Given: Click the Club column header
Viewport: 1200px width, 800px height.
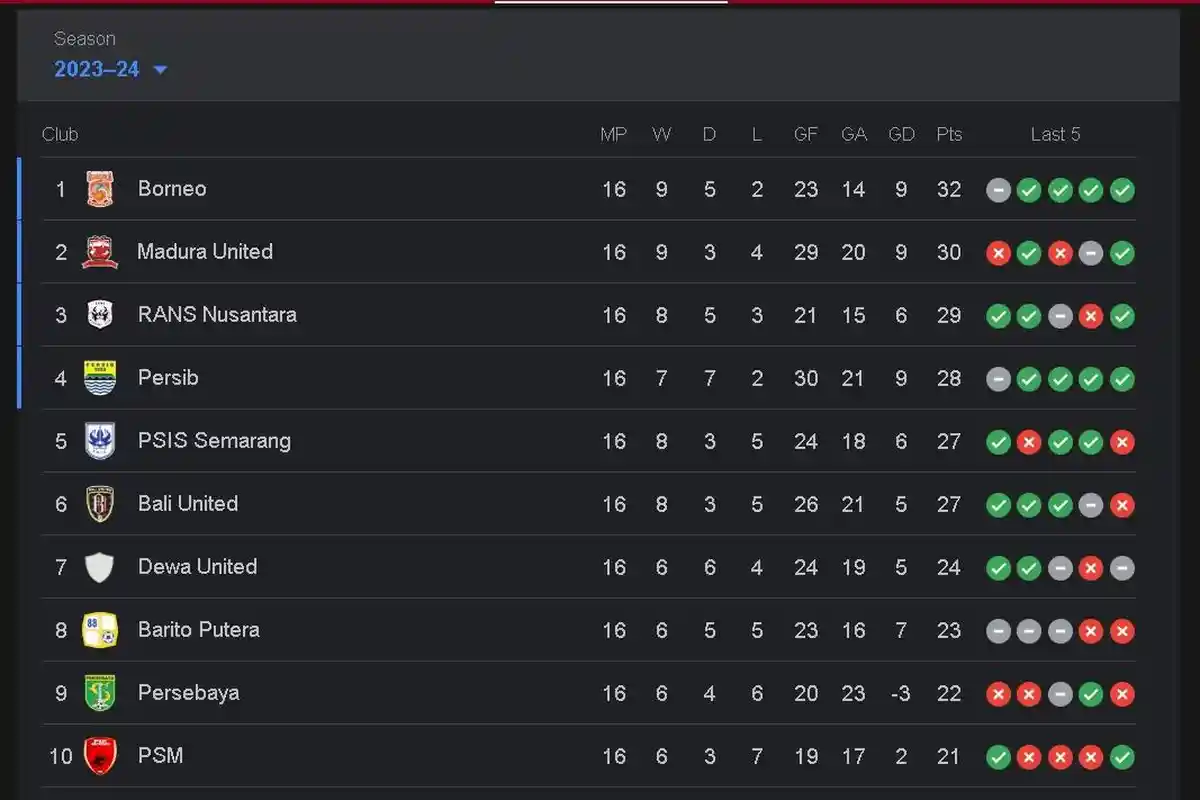Looking at the screenshot, I should click(x=60, y=133).
